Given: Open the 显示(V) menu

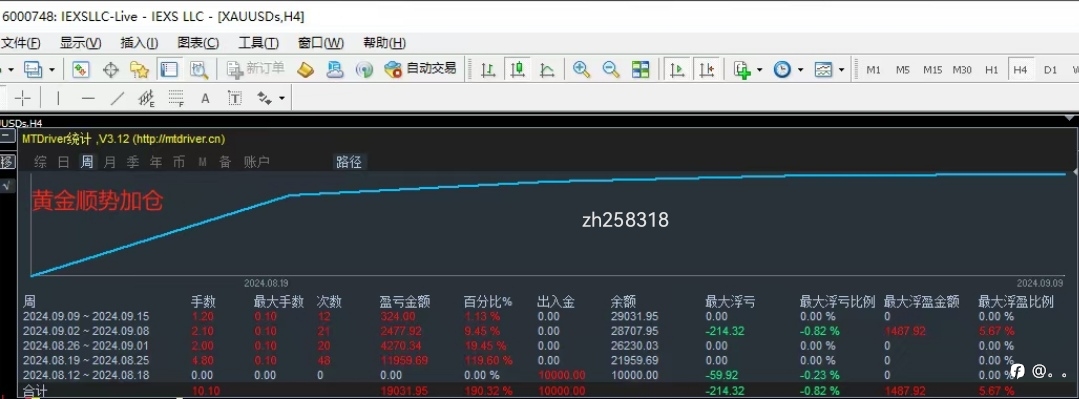Looking at the screenshot, I should pos(81,43).
